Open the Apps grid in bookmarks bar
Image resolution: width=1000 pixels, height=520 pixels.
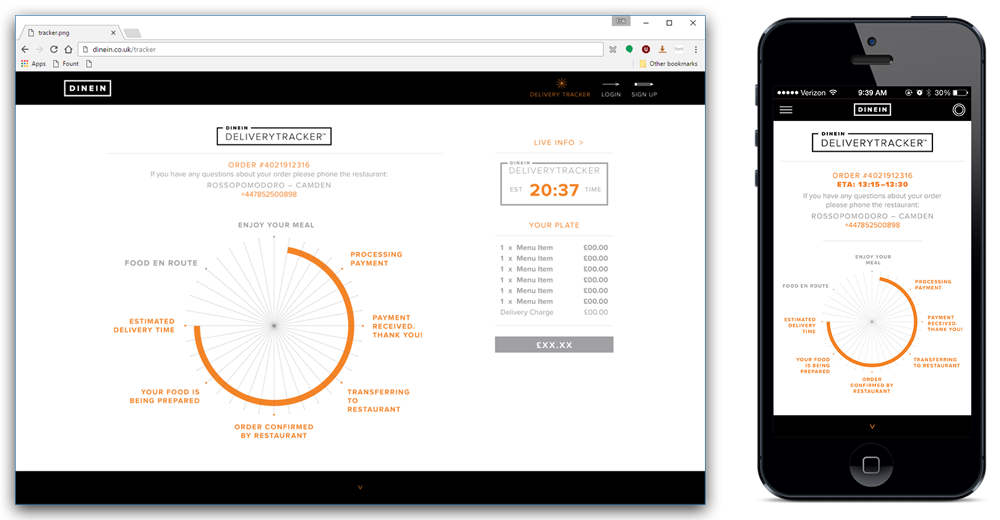pos(33,63)
